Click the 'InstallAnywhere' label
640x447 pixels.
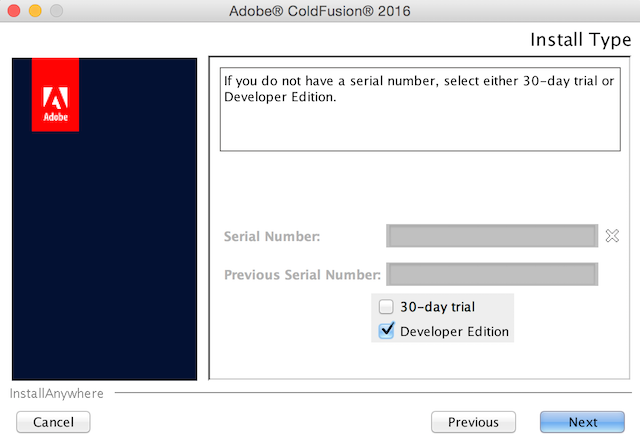(x=56, y=394)
